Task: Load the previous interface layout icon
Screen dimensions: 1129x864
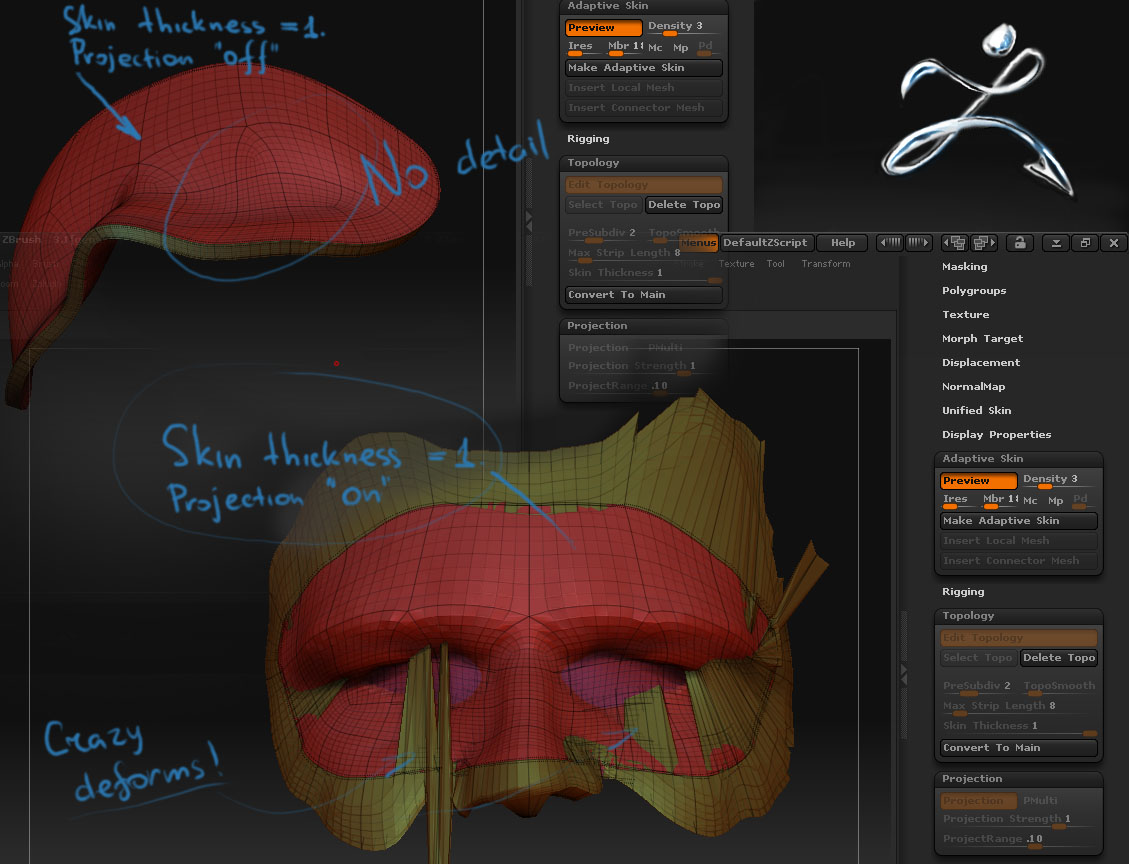Action: (955, 243)
